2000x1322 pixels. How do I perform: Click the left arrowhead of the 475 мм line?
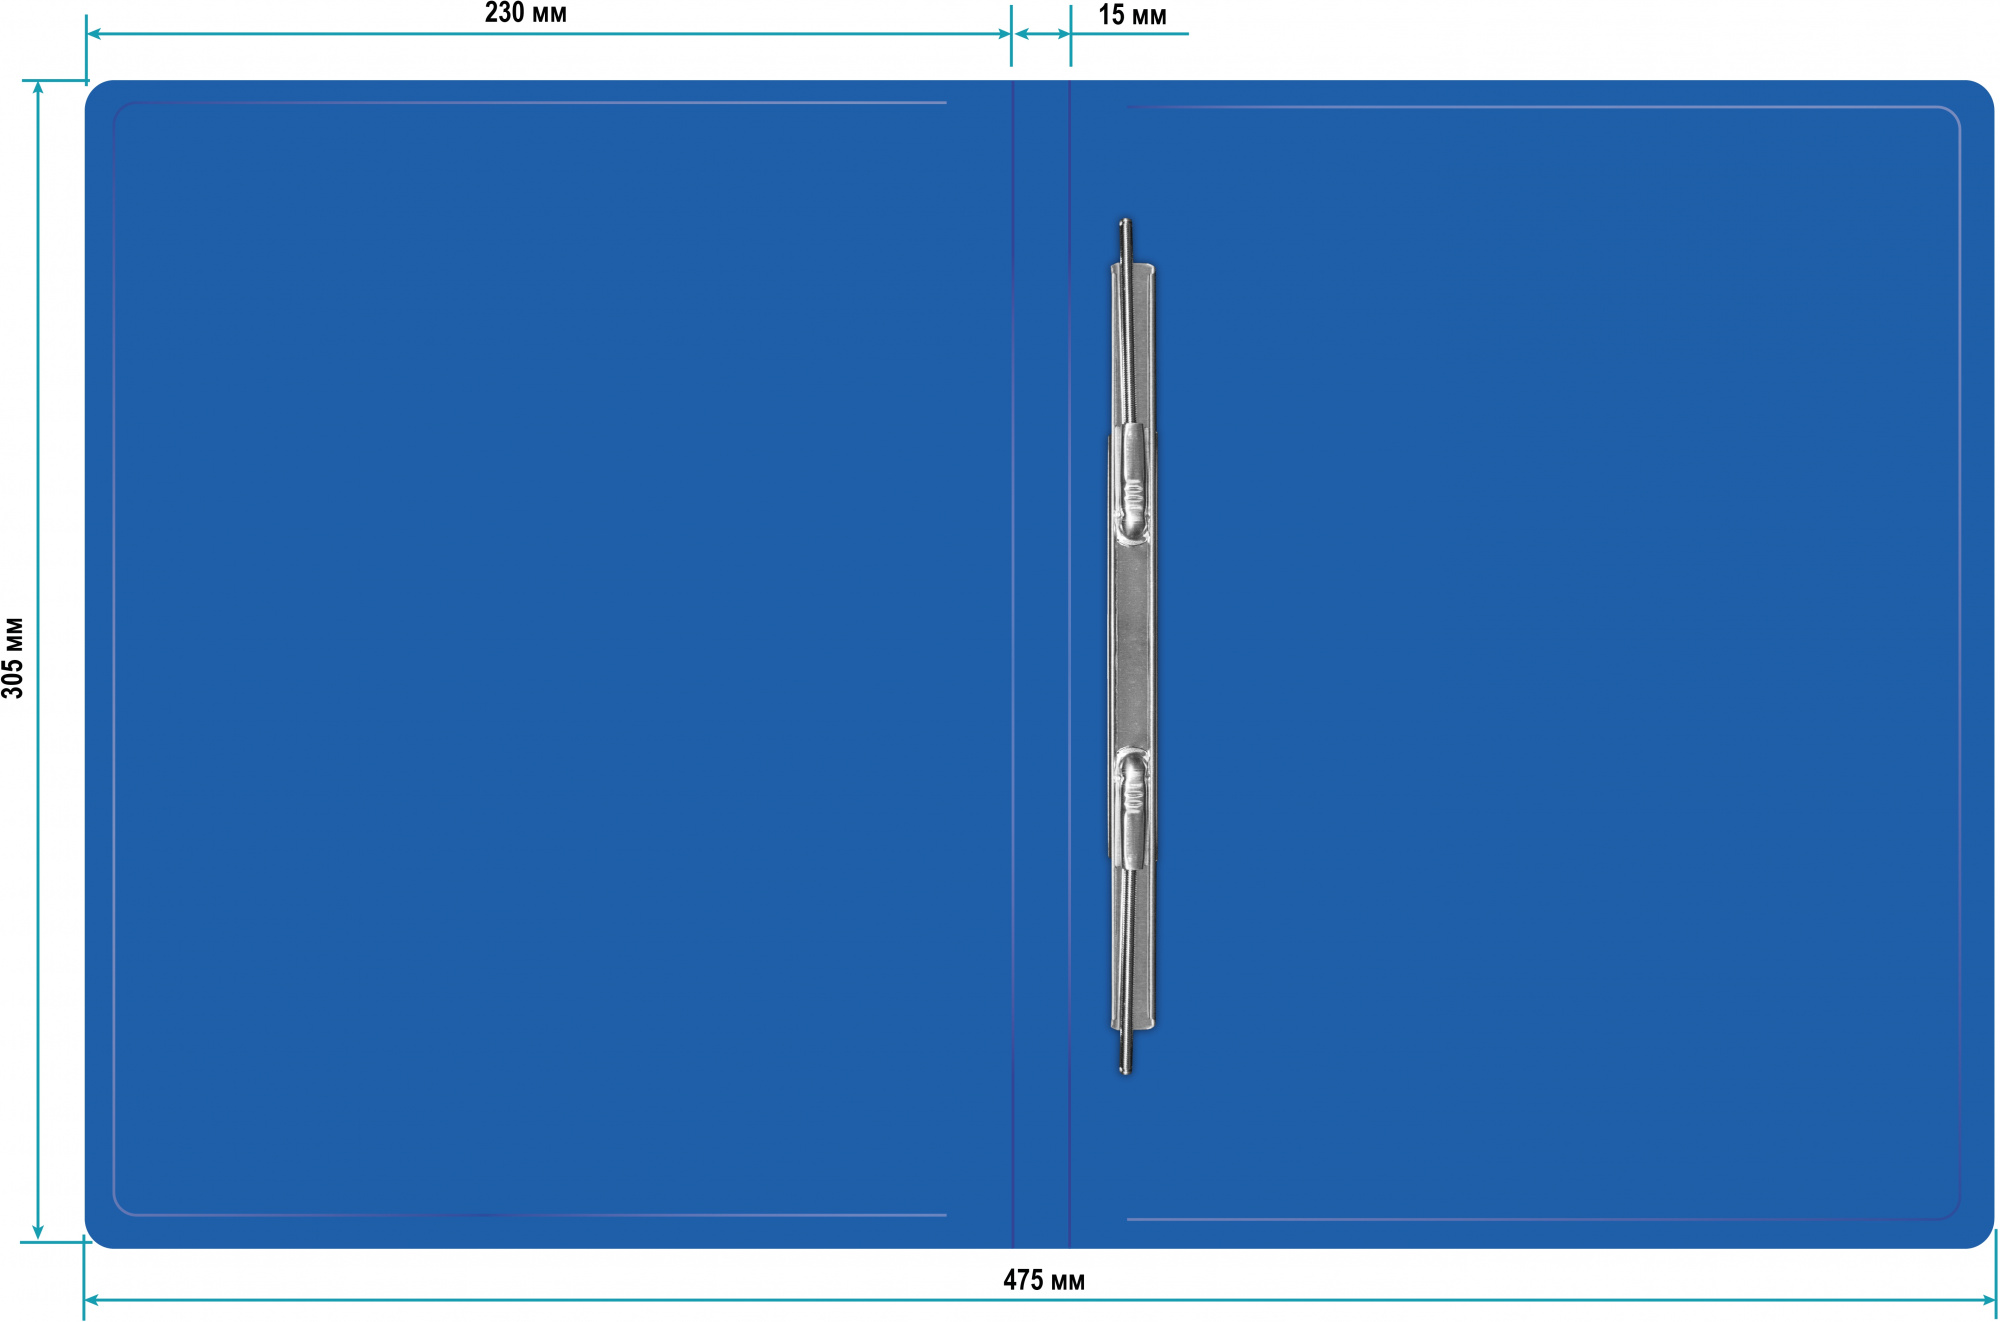(x=90, y=1300)
